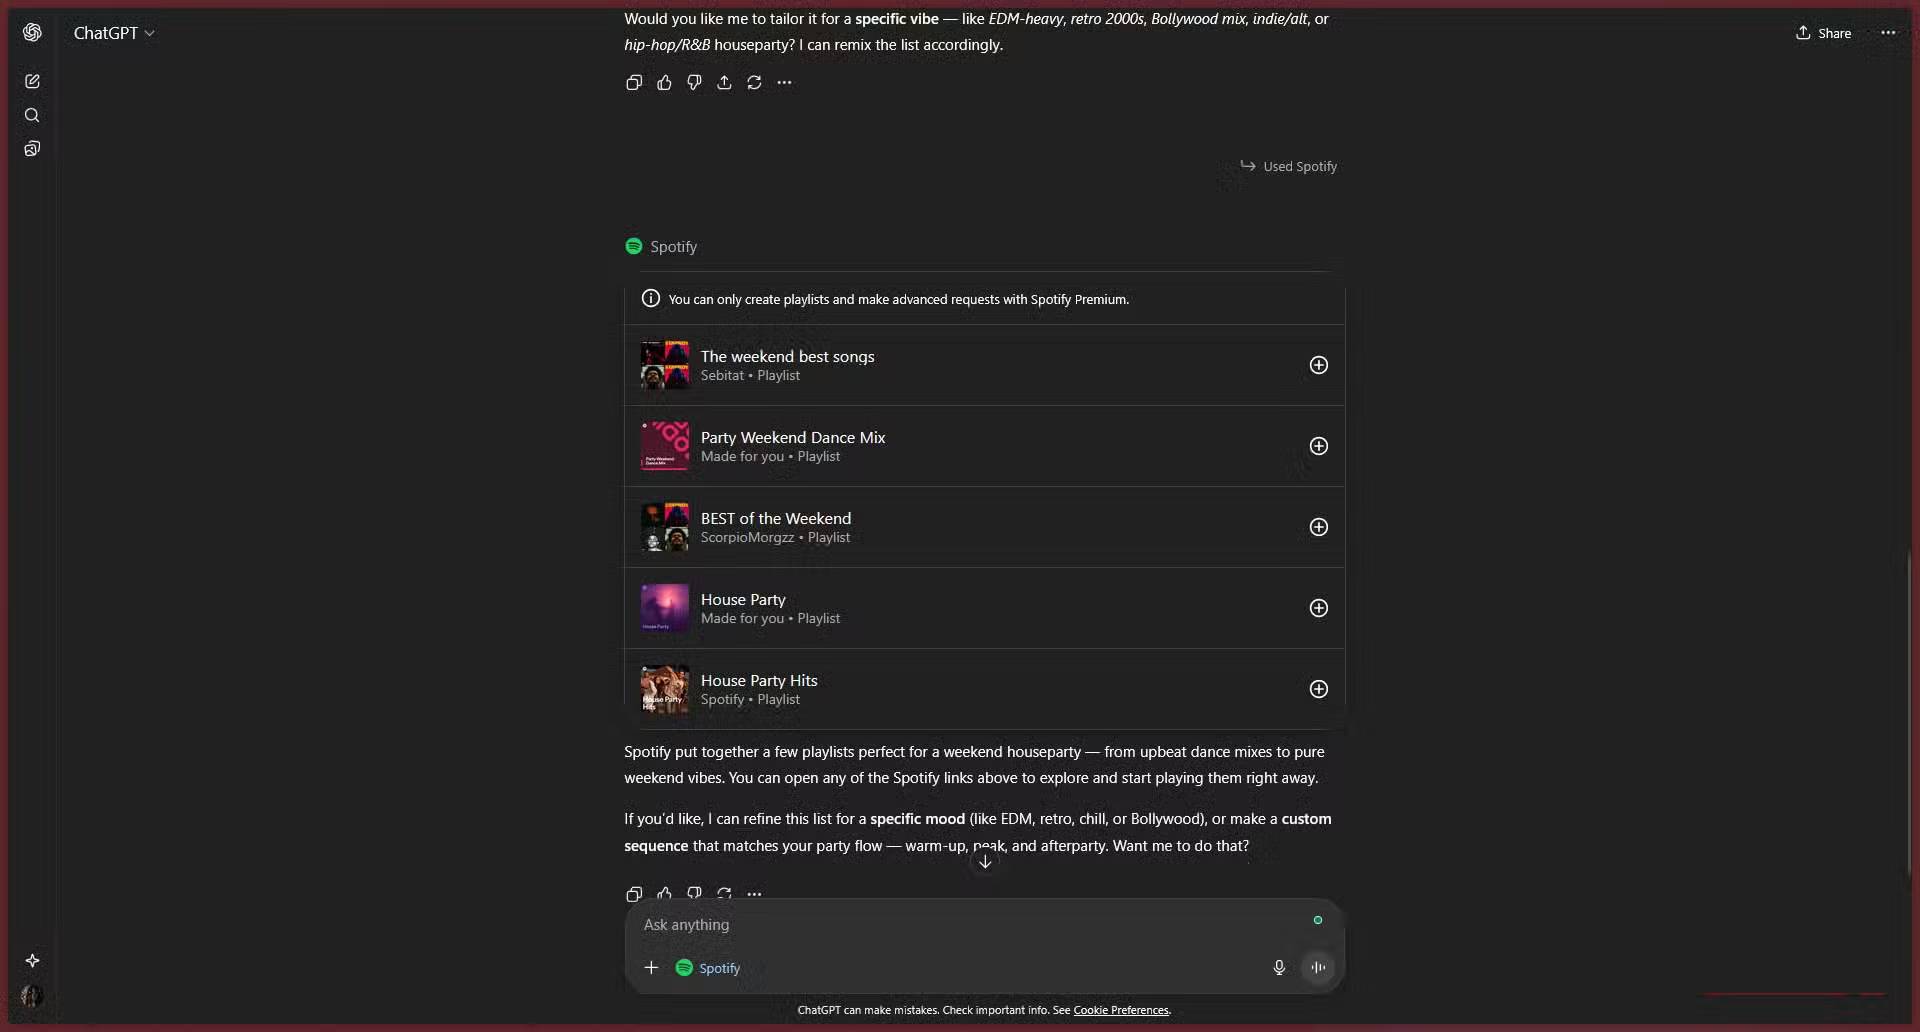
Task: Open the library icon in the sidebar
Action: (33, 148)
